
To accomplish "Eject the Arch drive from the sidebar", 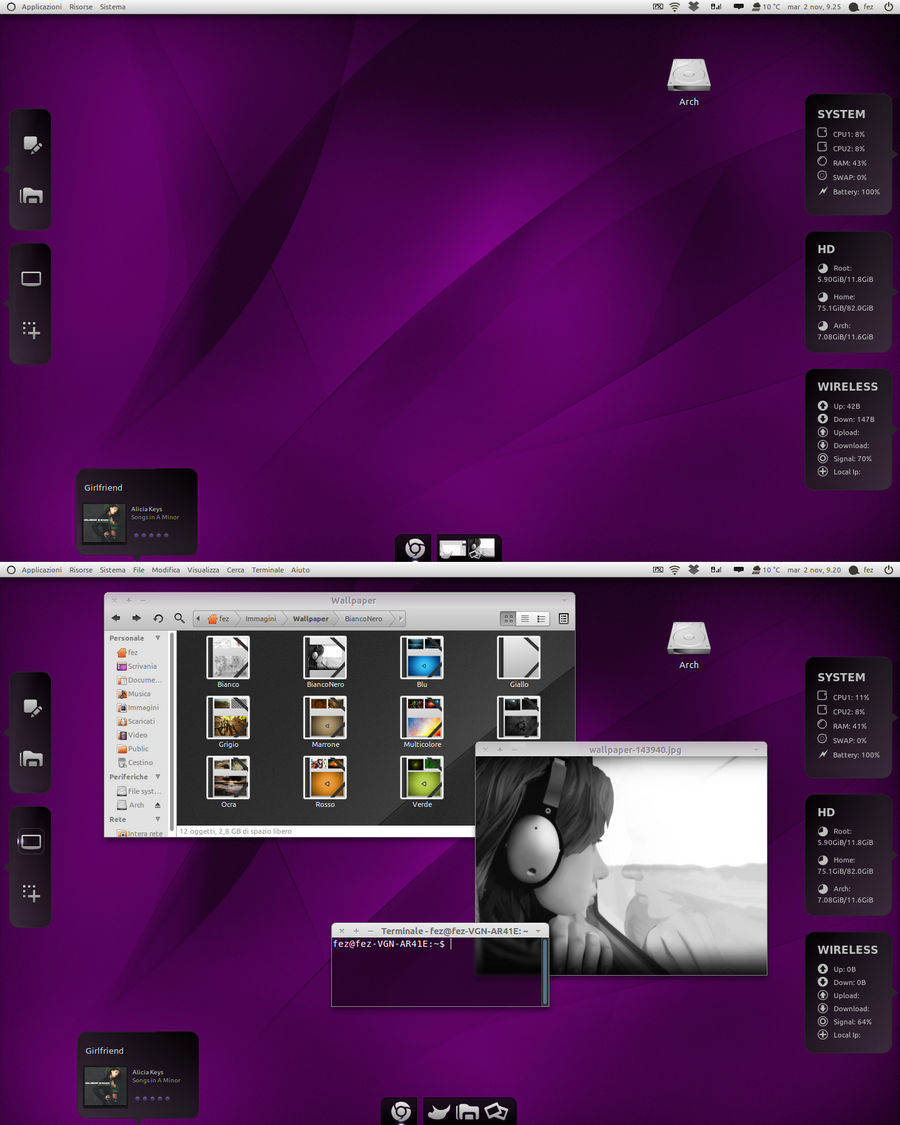I will [x=157, y=805].
